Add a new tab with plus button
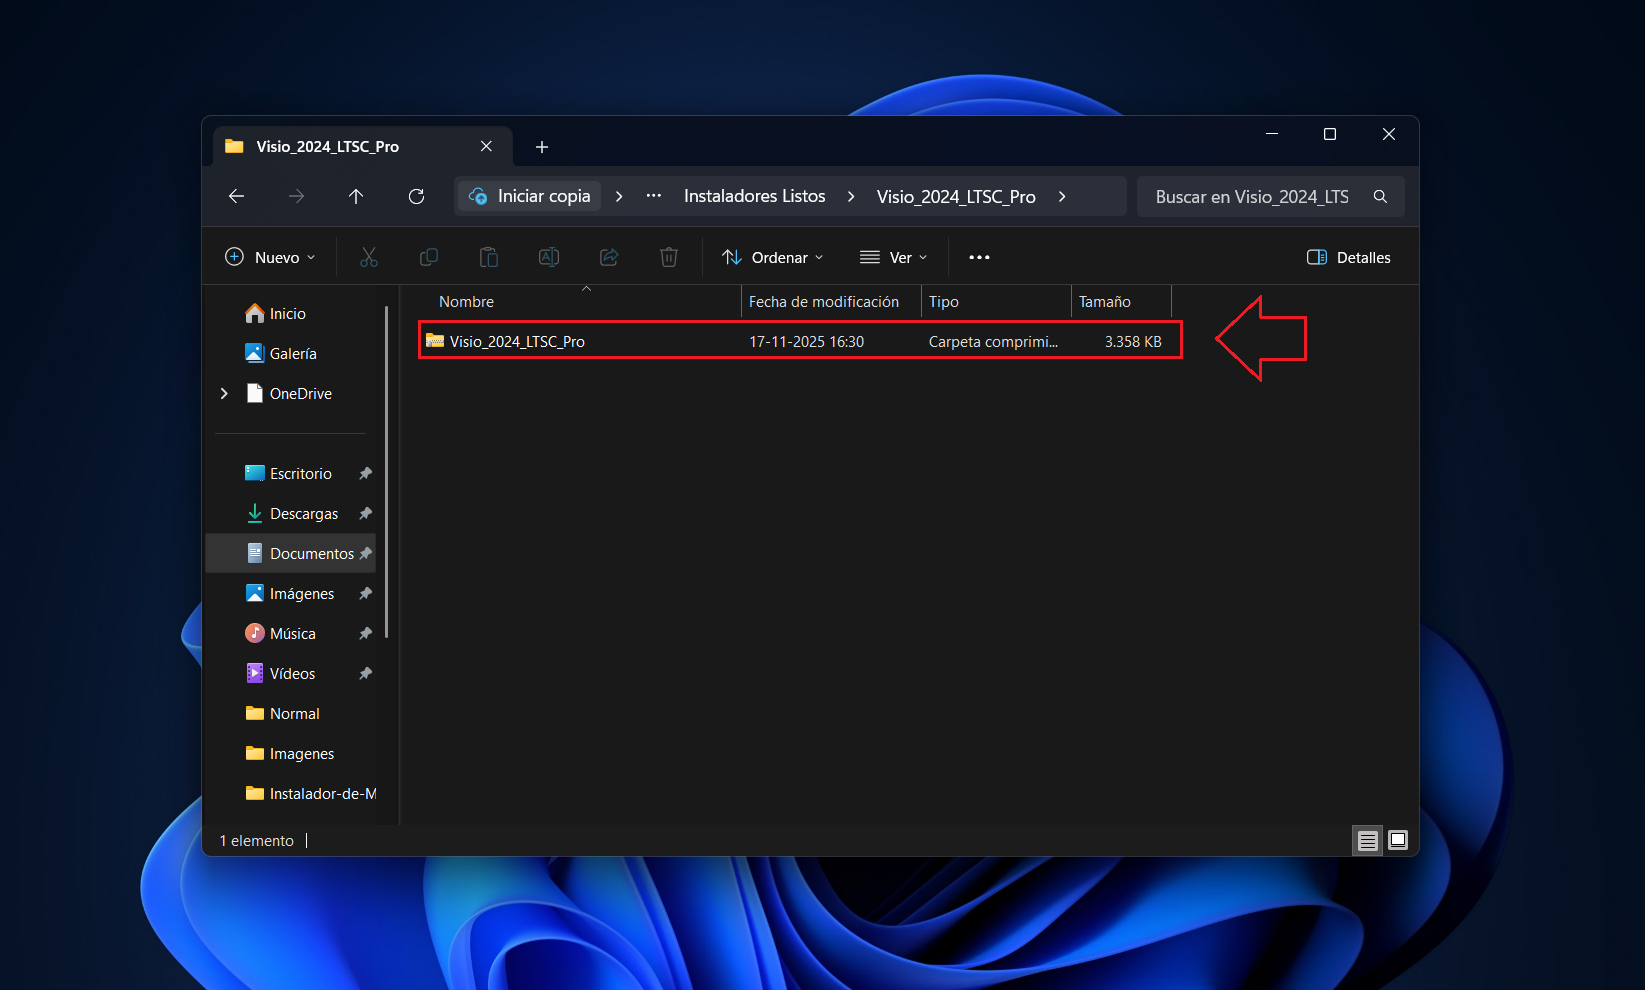The width and height of the screenshot is (1645, 990). coord(542,147)
